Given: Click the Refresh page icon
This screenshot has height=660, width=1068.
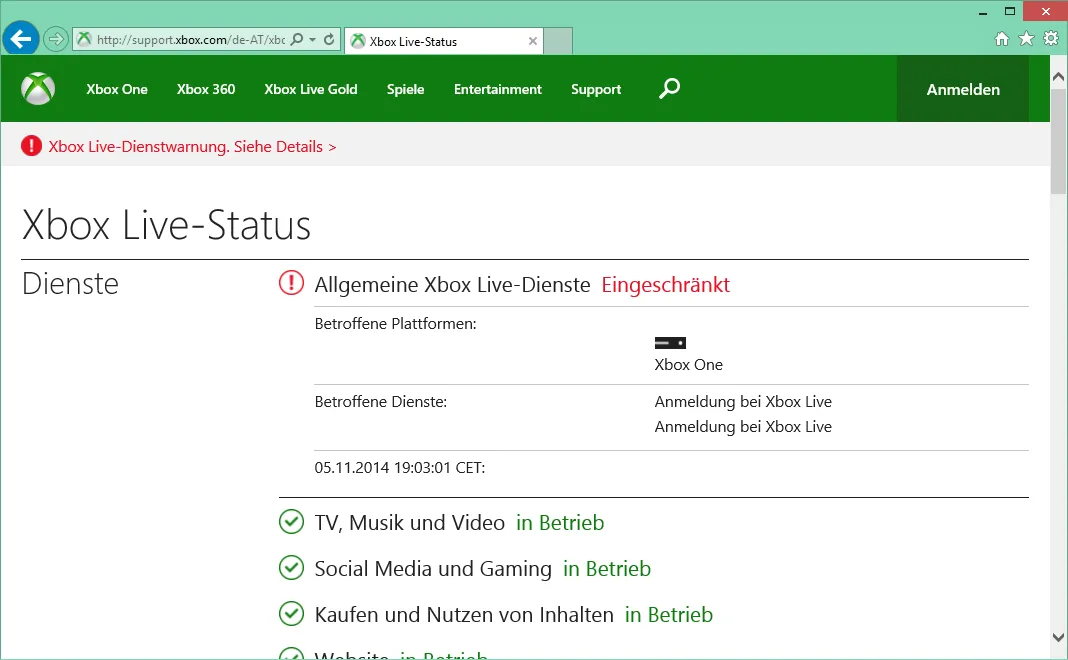Looking at the screenshot, I should (x=329, y=40).
